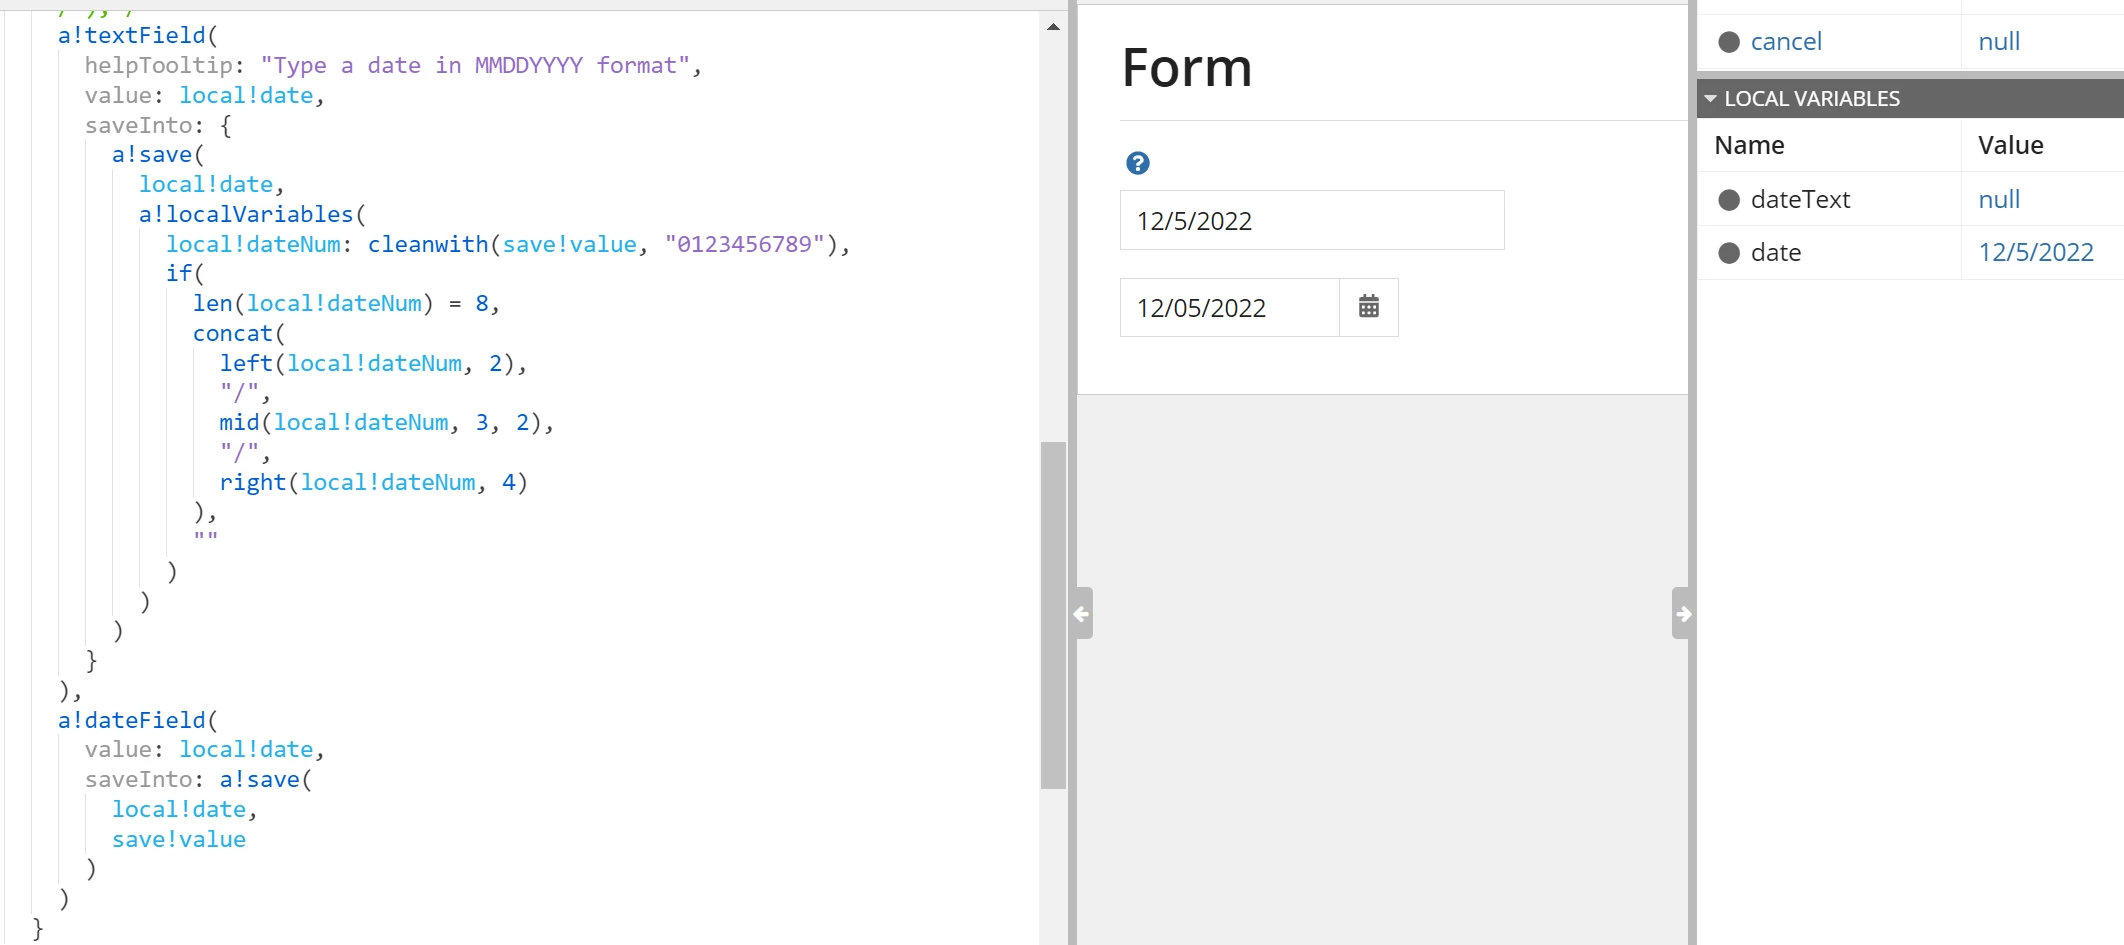
Task: Click the gray circle icon next to dateText
Action: [1729, 200]
